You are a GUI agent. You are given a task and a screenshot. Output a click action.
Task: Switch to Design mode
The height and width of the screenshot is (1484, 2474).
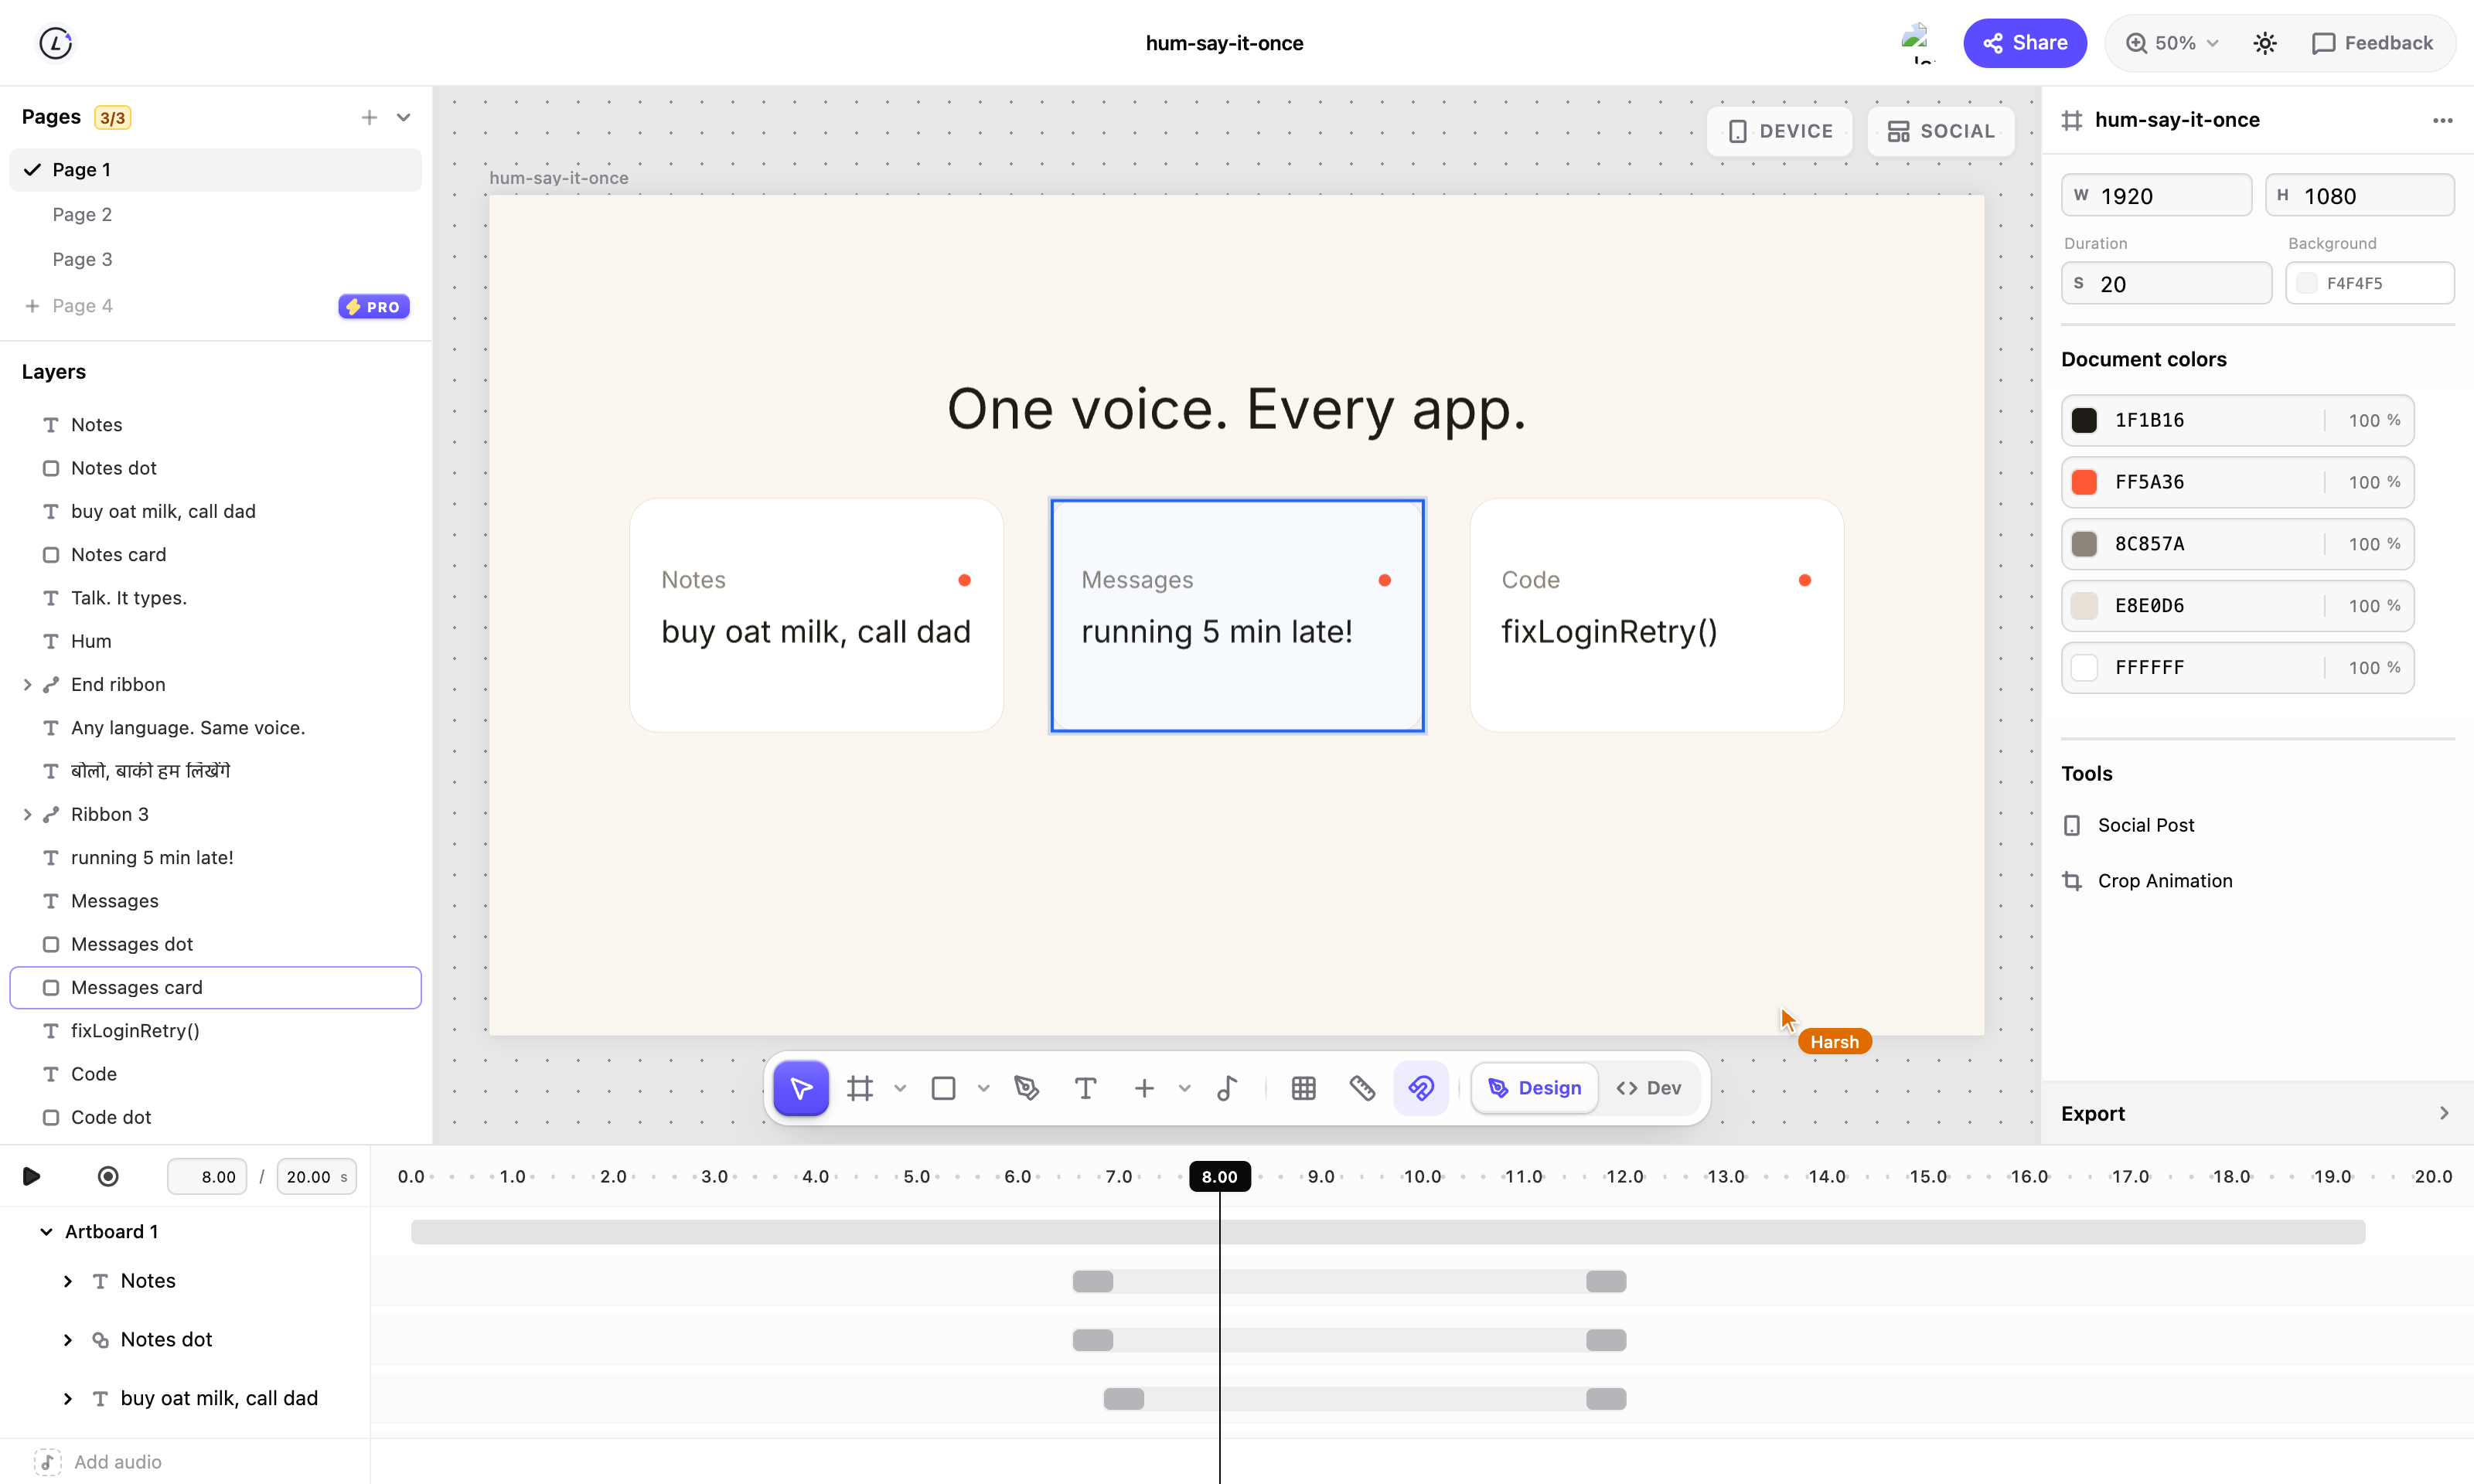(1535, 1088)
